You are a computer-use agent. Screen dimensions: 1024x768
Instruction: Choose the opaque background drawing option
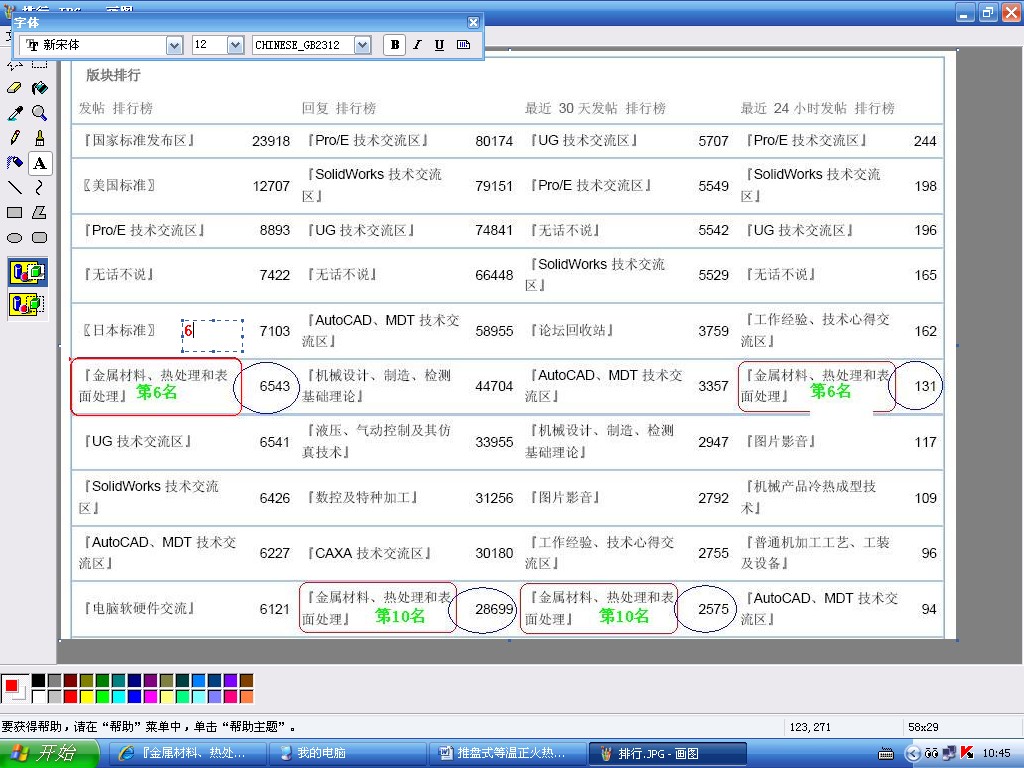point(27,272)
